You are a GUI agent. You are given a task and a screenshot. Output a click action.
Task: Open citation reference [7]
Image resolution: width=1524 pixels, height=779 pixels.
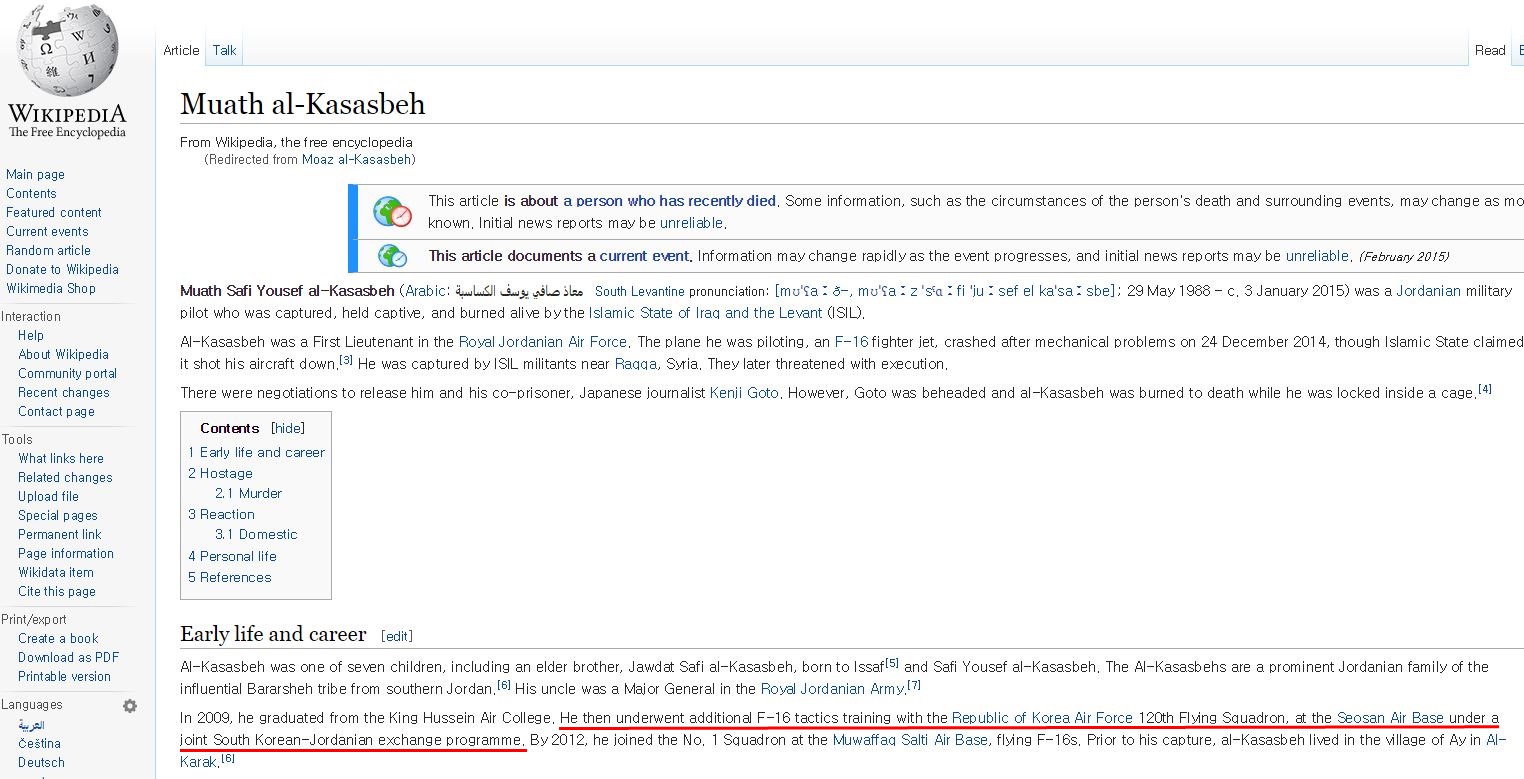coord(914,685)
